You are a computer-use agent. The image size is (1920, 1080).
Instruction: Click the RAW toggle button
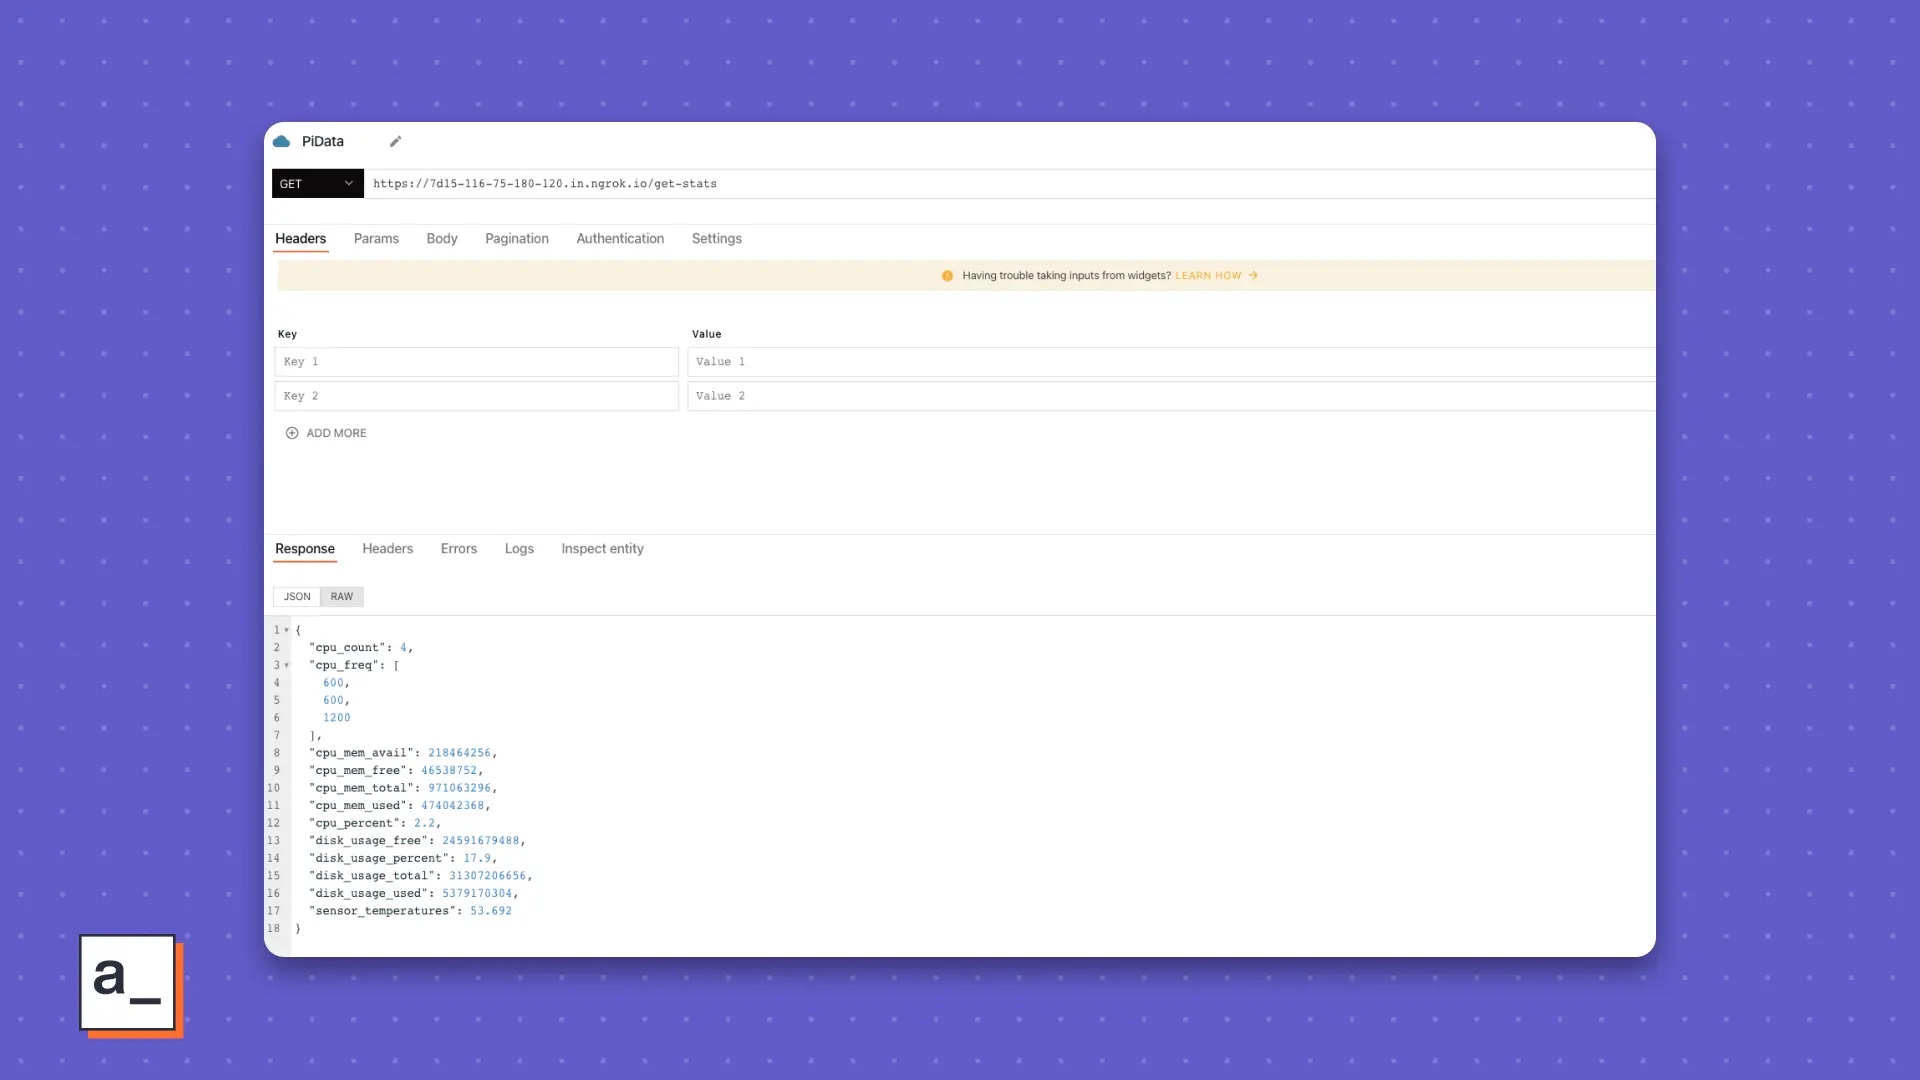coord(342,596)
